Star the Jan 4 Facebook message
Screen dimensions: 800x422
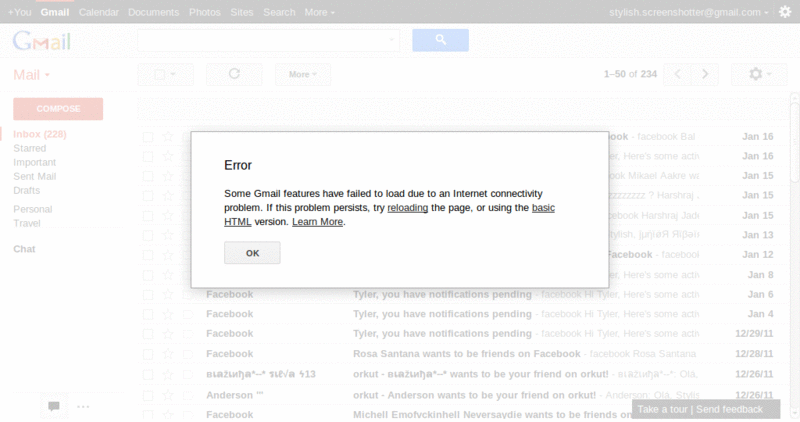point(168,314)
